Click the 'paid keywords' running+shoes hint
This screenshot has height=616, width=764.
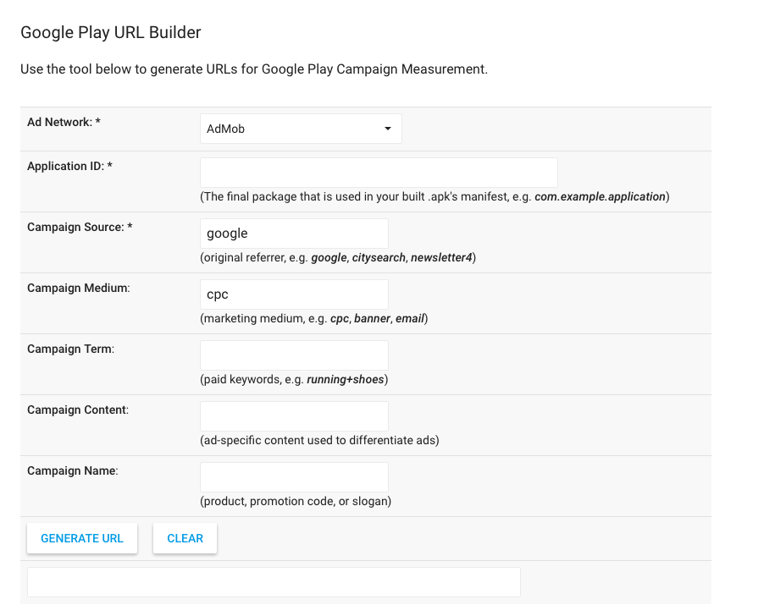tap(294, 379)
